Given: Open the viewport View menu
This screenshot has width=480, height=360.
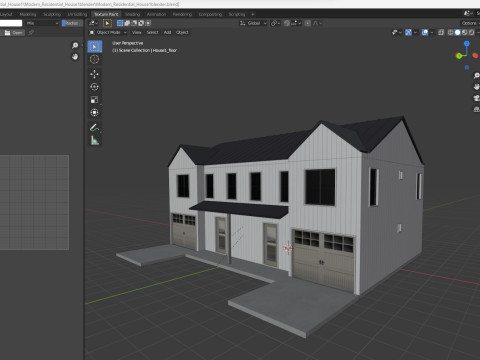Looking at the screenshot, I should coord(137,32).
